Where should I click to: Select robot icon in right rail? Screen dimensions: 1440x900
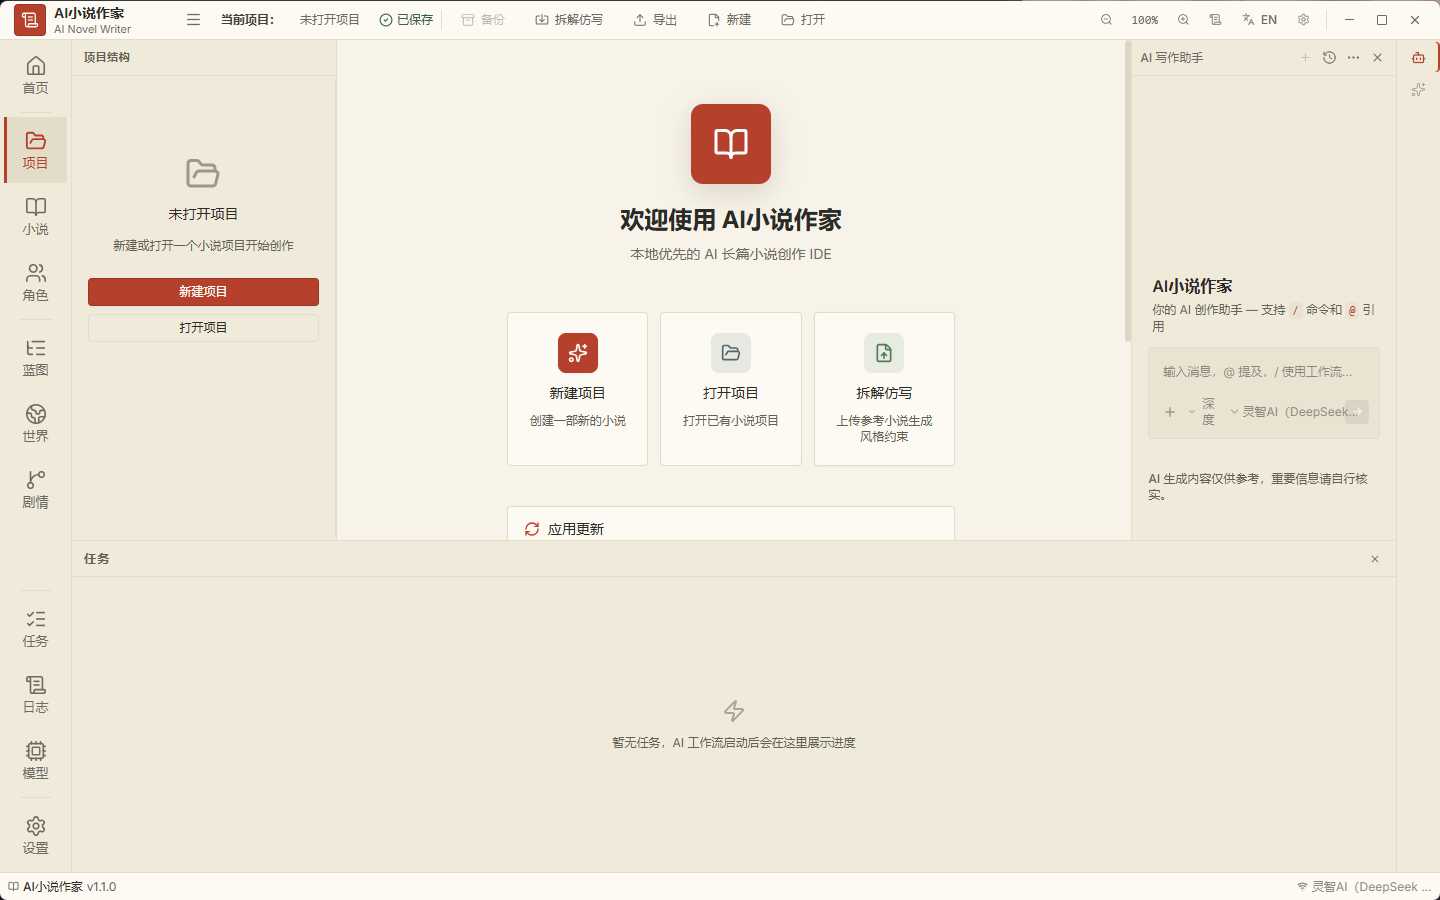point(1418,58)
